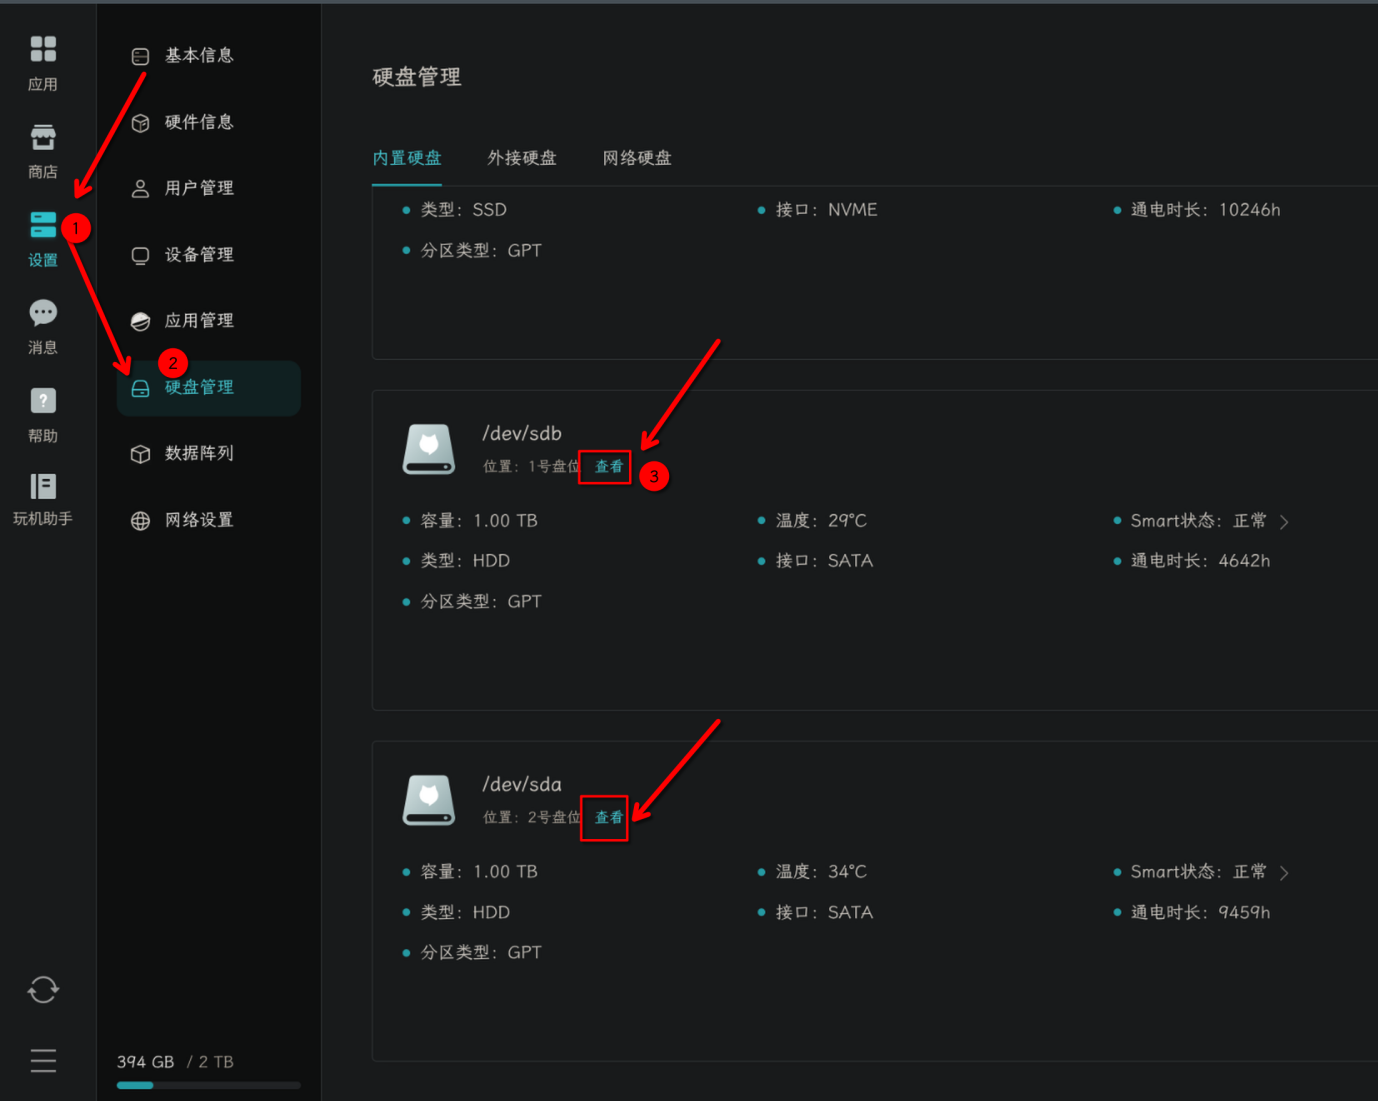This screenshot has width=1378, height=1101.
Task: Switch to the 内置硬盘 tab
Action: [x=407, y=158]
